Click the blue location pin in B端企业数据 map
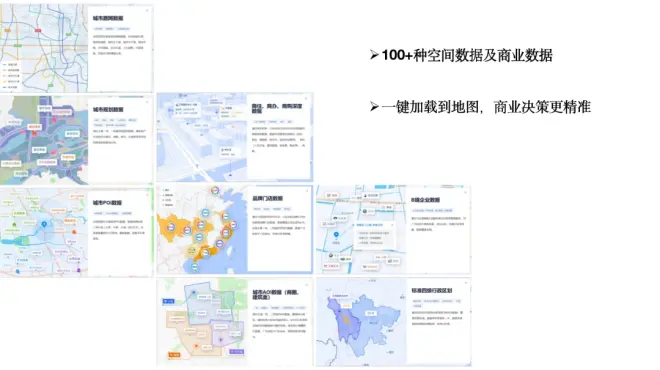This screenshot has width=660, height=370. pyautogui.click(x=336, y=235)
